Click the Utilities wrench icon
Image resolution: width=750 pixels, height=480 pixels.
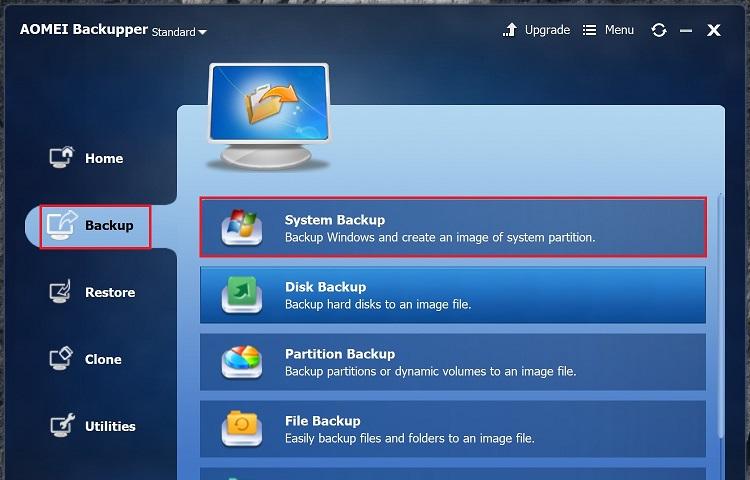pos(62,425)
